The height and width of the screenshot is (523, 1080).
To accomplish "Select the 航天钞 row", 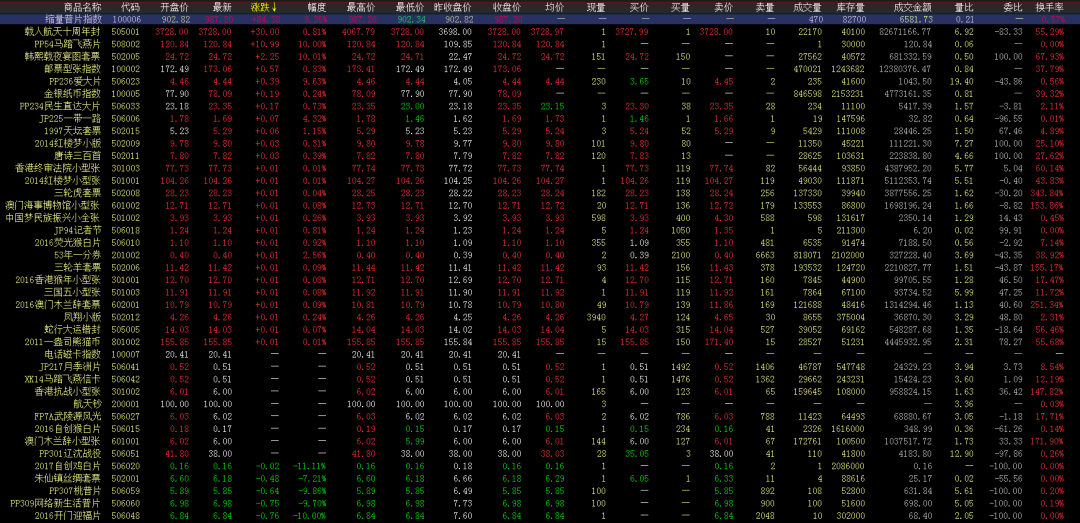I will click(x=540, y=404).
